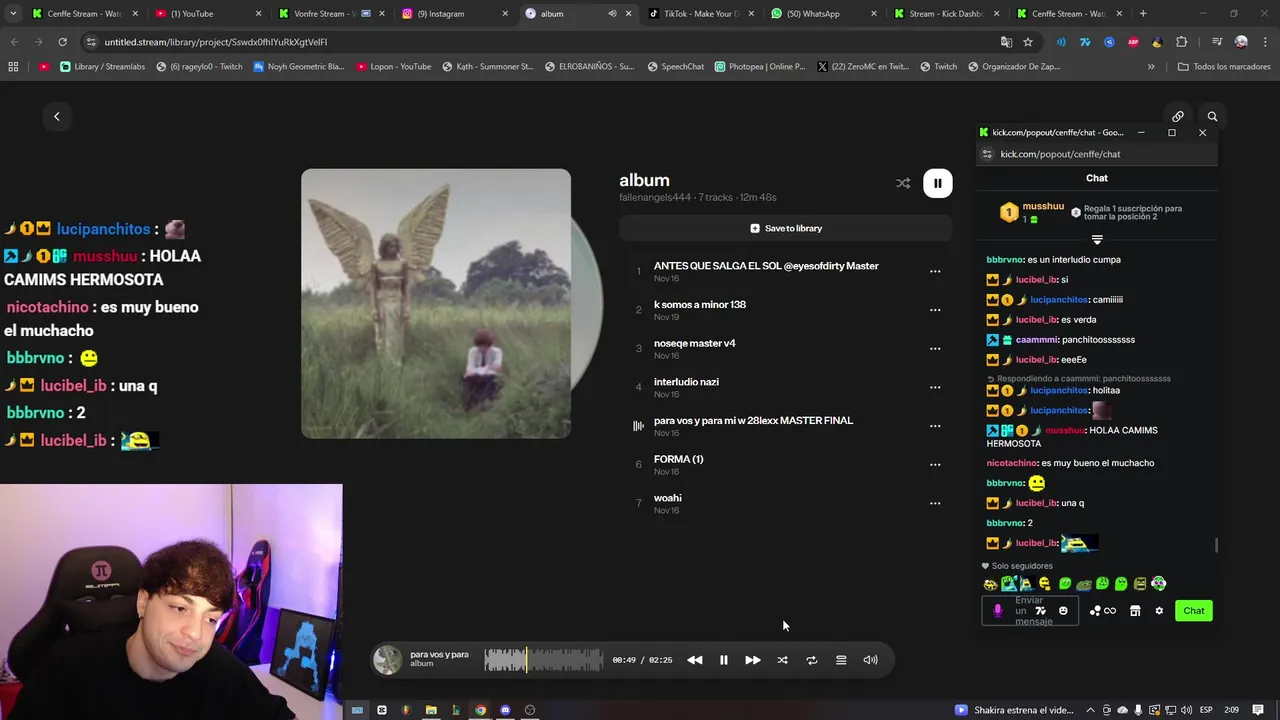Open the media control icon in toolbar

coord(1216,42)
